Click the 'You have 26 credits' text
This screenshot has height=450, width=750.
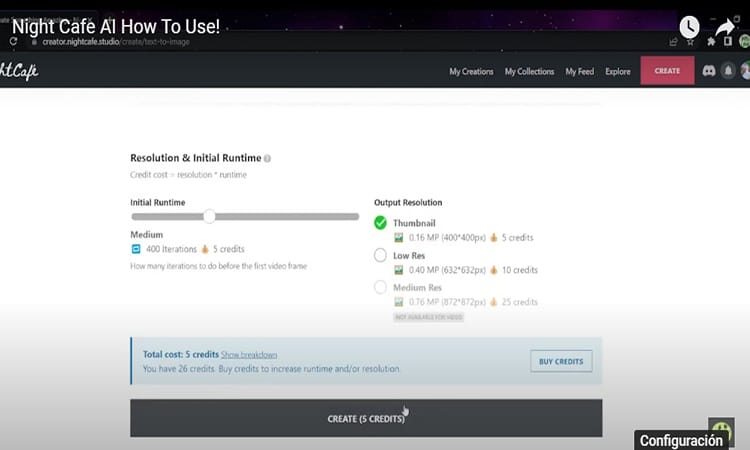coord(178,369)
